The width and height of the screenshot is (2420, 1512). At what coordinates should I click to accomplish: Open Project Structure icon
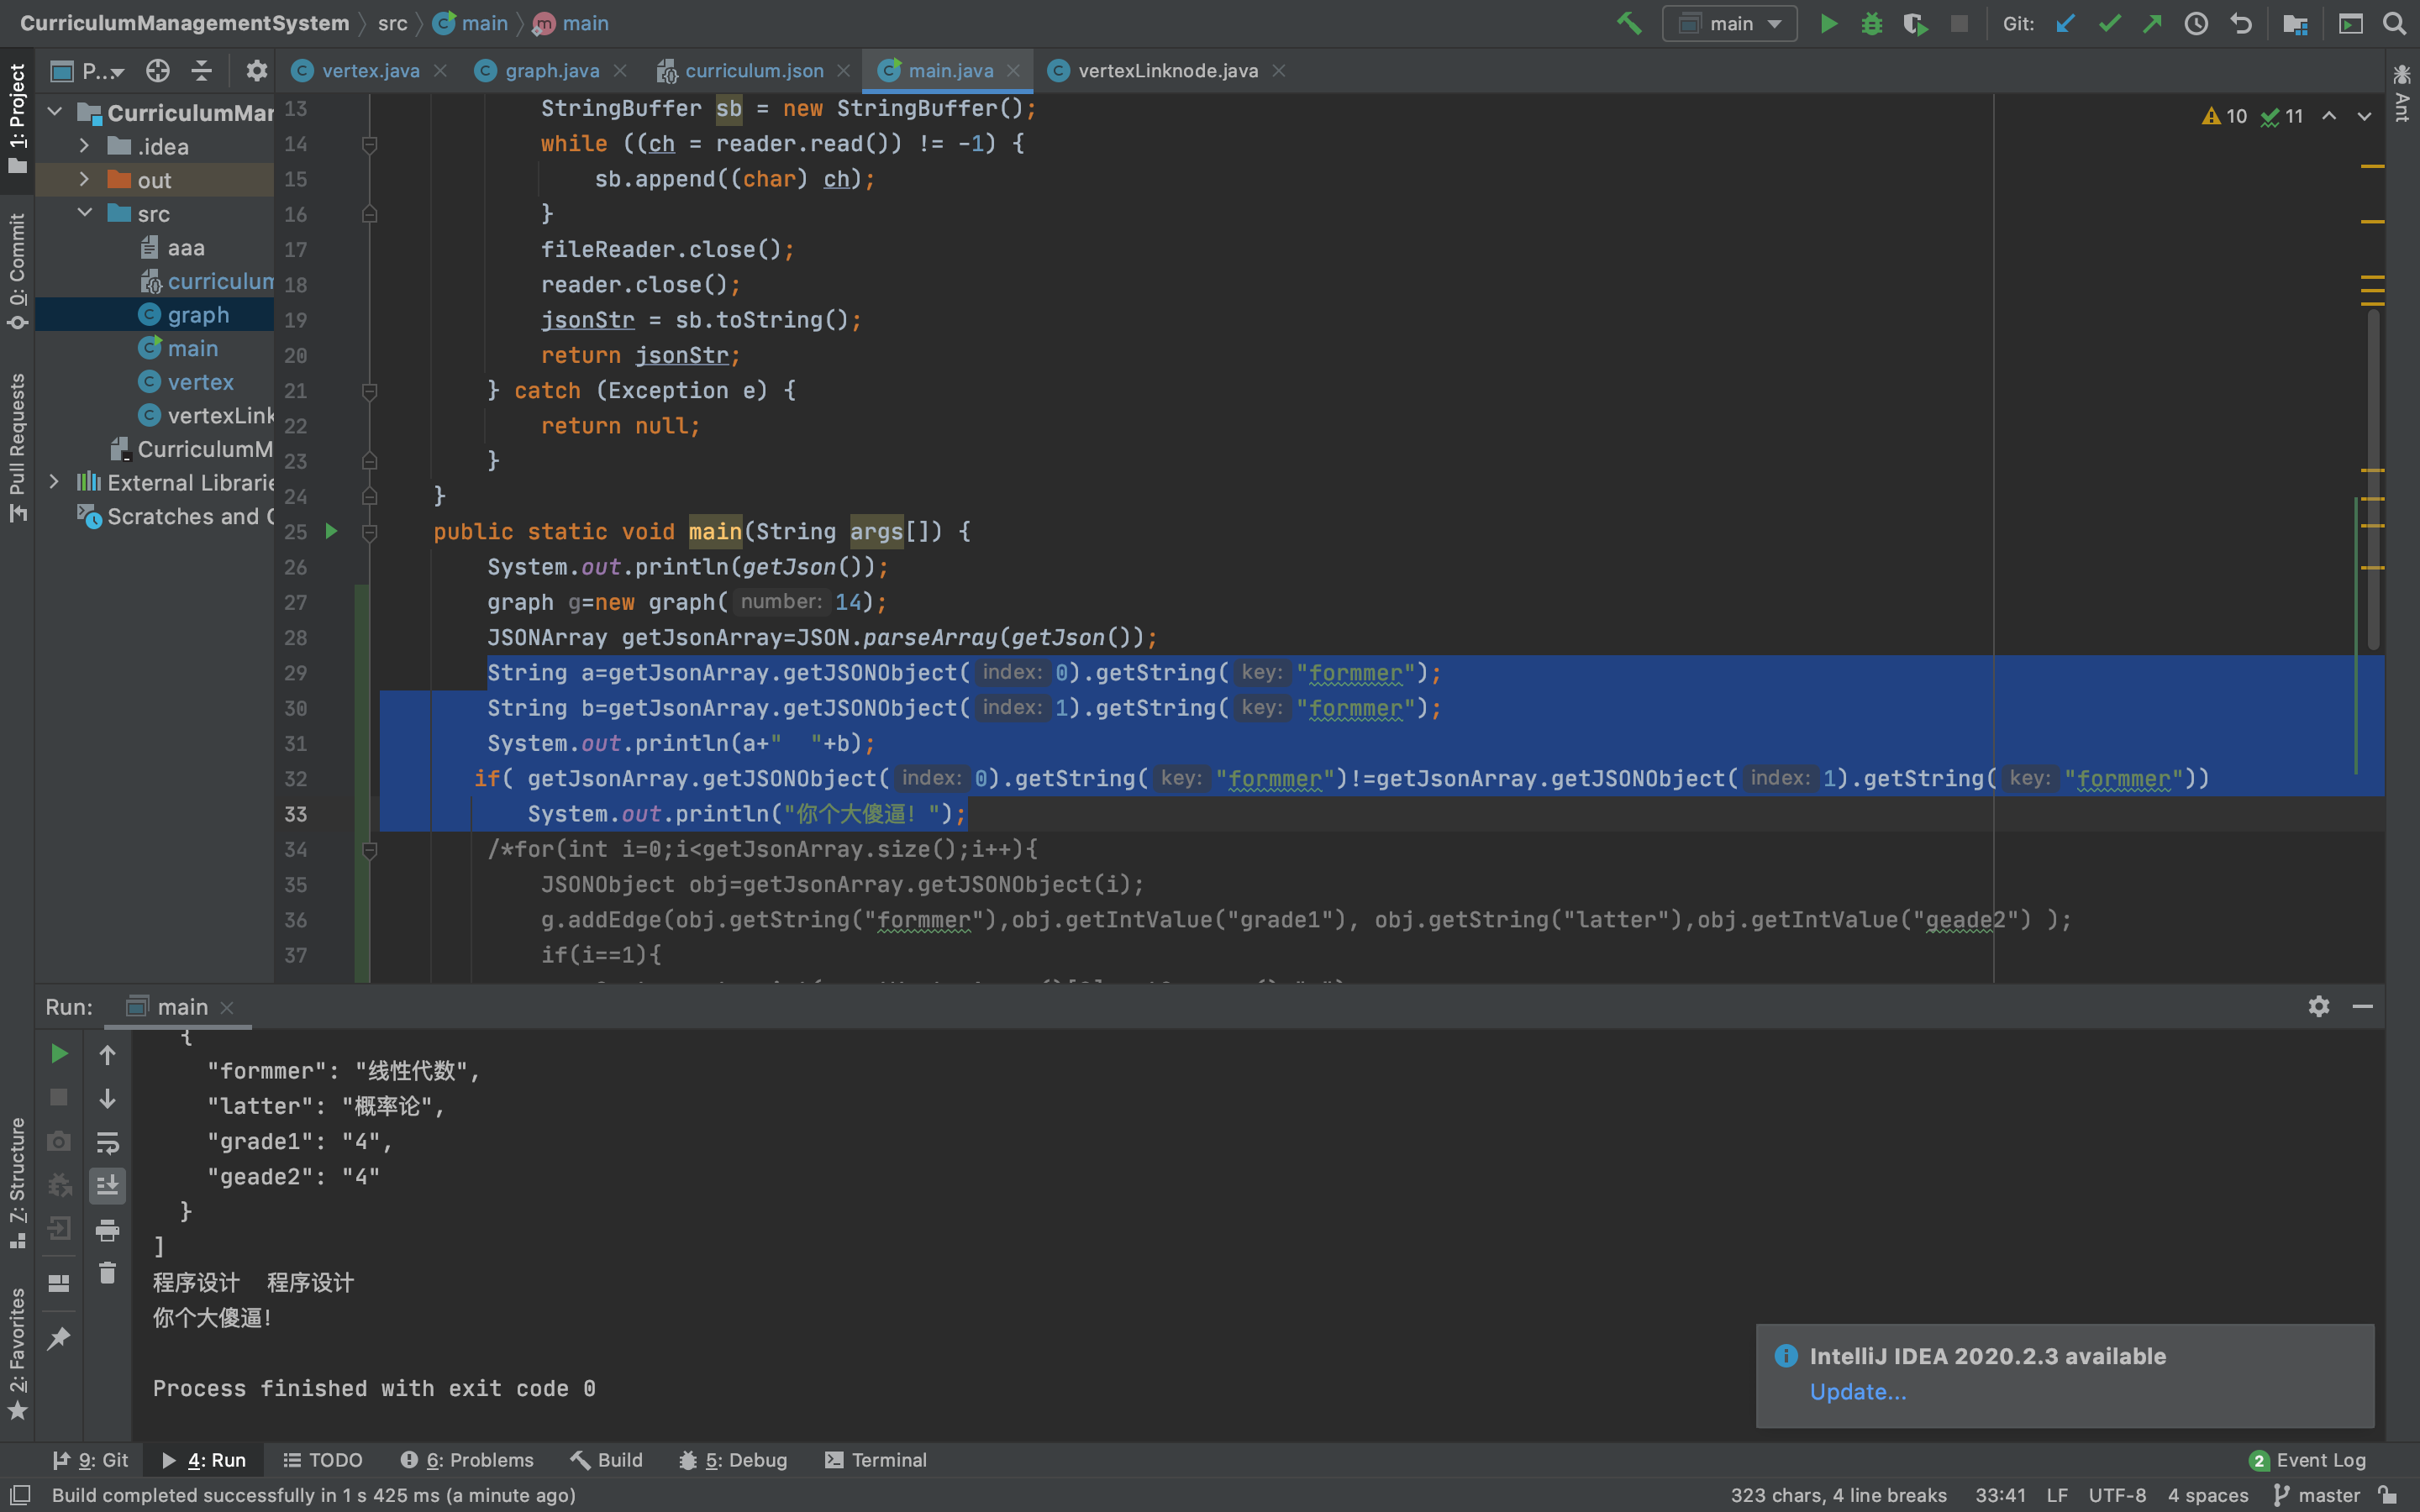click(x=2295, y=23)
